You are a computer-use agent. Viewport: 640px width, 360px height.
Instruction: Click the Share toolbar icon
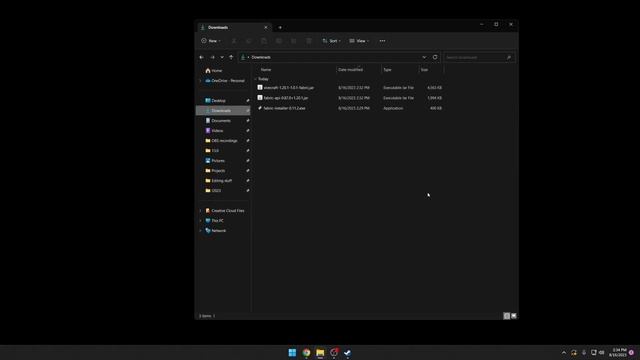point(293,41)
